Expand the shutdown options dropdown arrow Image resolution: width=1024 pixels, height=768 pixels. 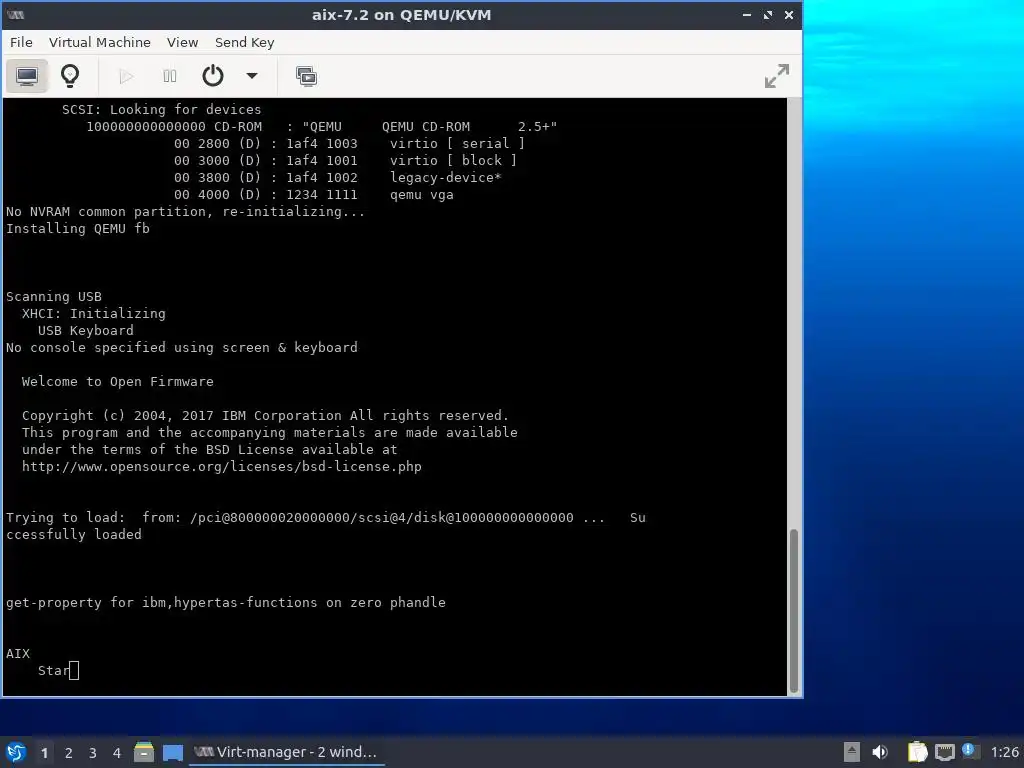tap(251, 76)
